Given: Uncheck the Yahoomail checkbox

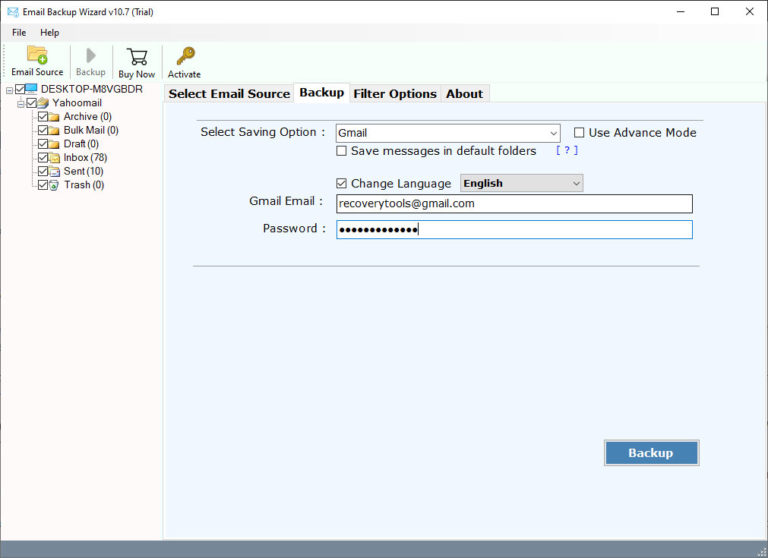Looking at the screenshot, I should coord(32,102).
